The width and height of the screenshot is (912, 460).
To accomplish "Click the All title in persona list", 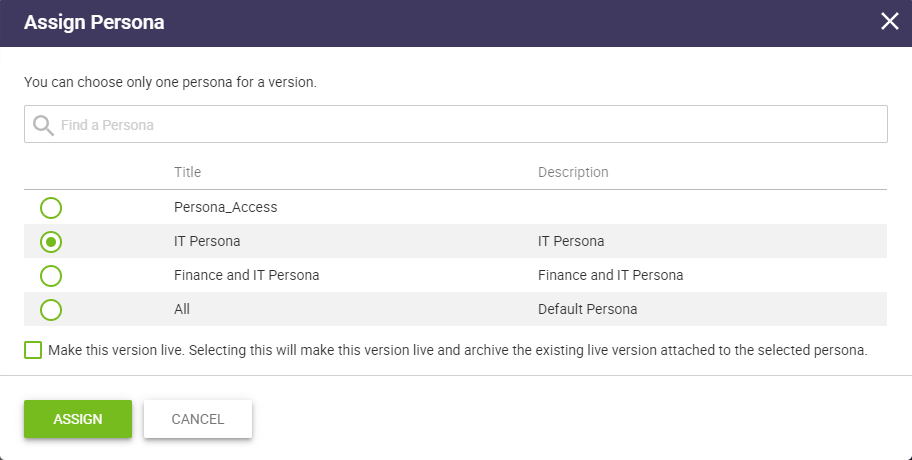I will point(182,309).
